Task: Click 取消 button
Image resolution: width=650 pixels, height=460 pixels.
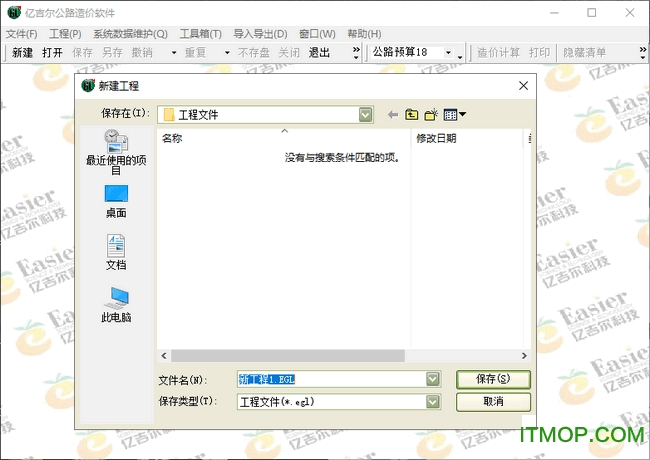Action: coord(493,401)
